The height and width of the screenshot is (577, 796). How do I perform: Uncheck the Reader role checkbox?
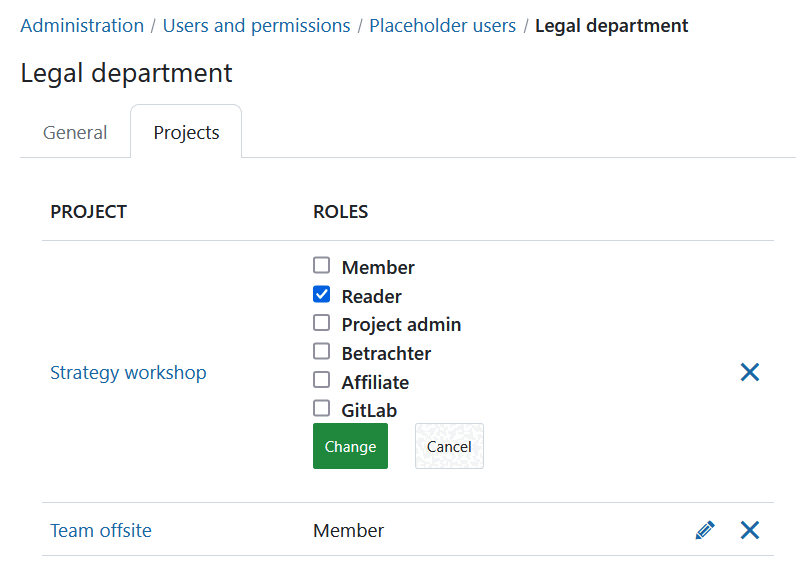(321, 295)
